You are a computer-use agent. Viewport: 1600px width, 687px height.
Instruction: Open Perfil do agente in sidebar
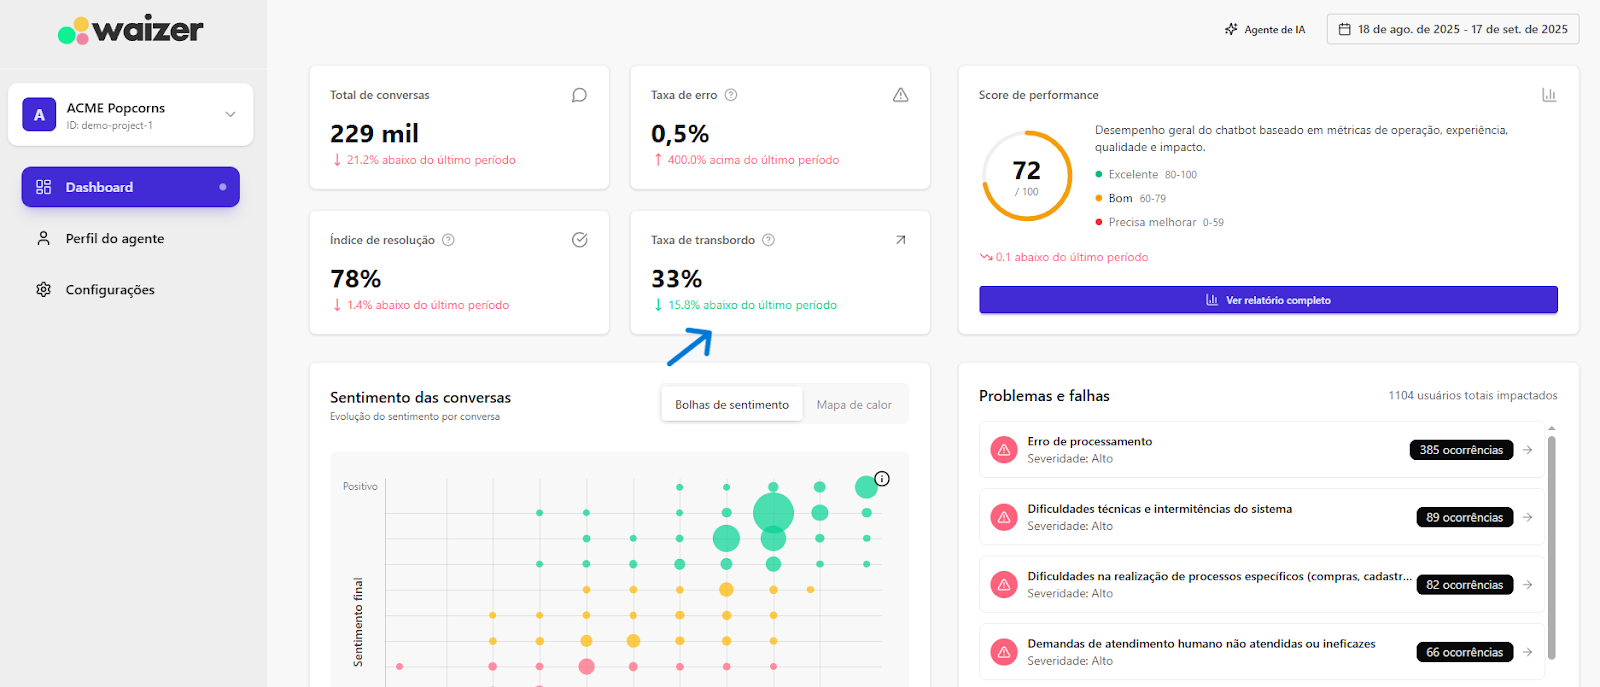pyautogui.click(x=114, y=239)
